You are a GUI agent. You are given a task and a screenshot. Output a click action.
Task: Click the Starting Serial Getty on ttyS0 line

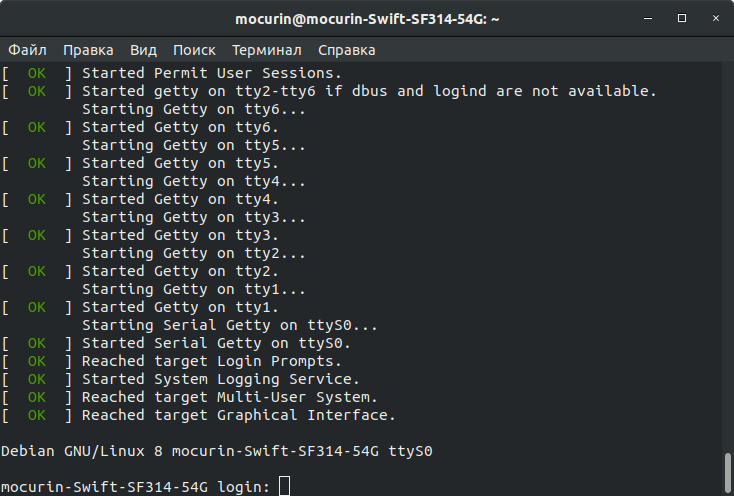[230, 325]
